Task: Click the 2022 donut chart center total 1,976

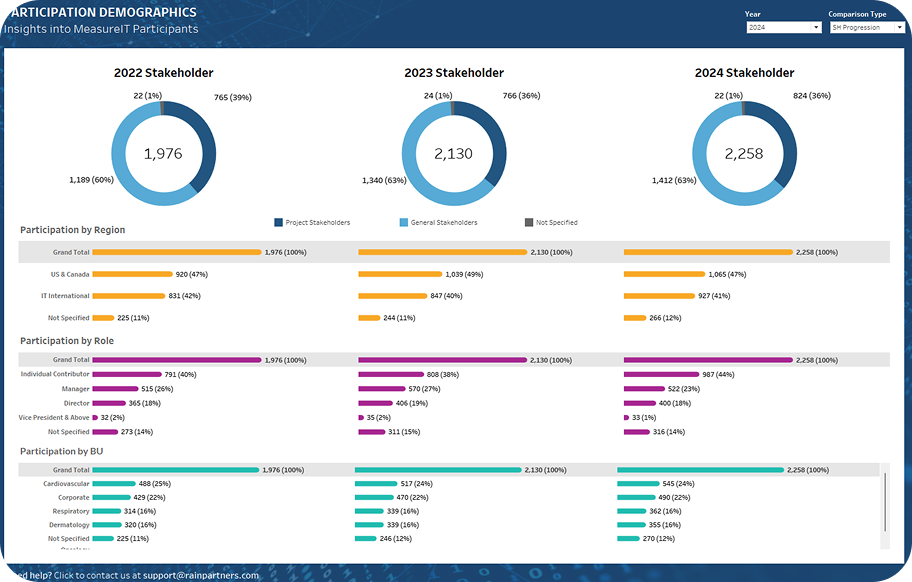Action: pyautogui.click(x=163, y=154)
